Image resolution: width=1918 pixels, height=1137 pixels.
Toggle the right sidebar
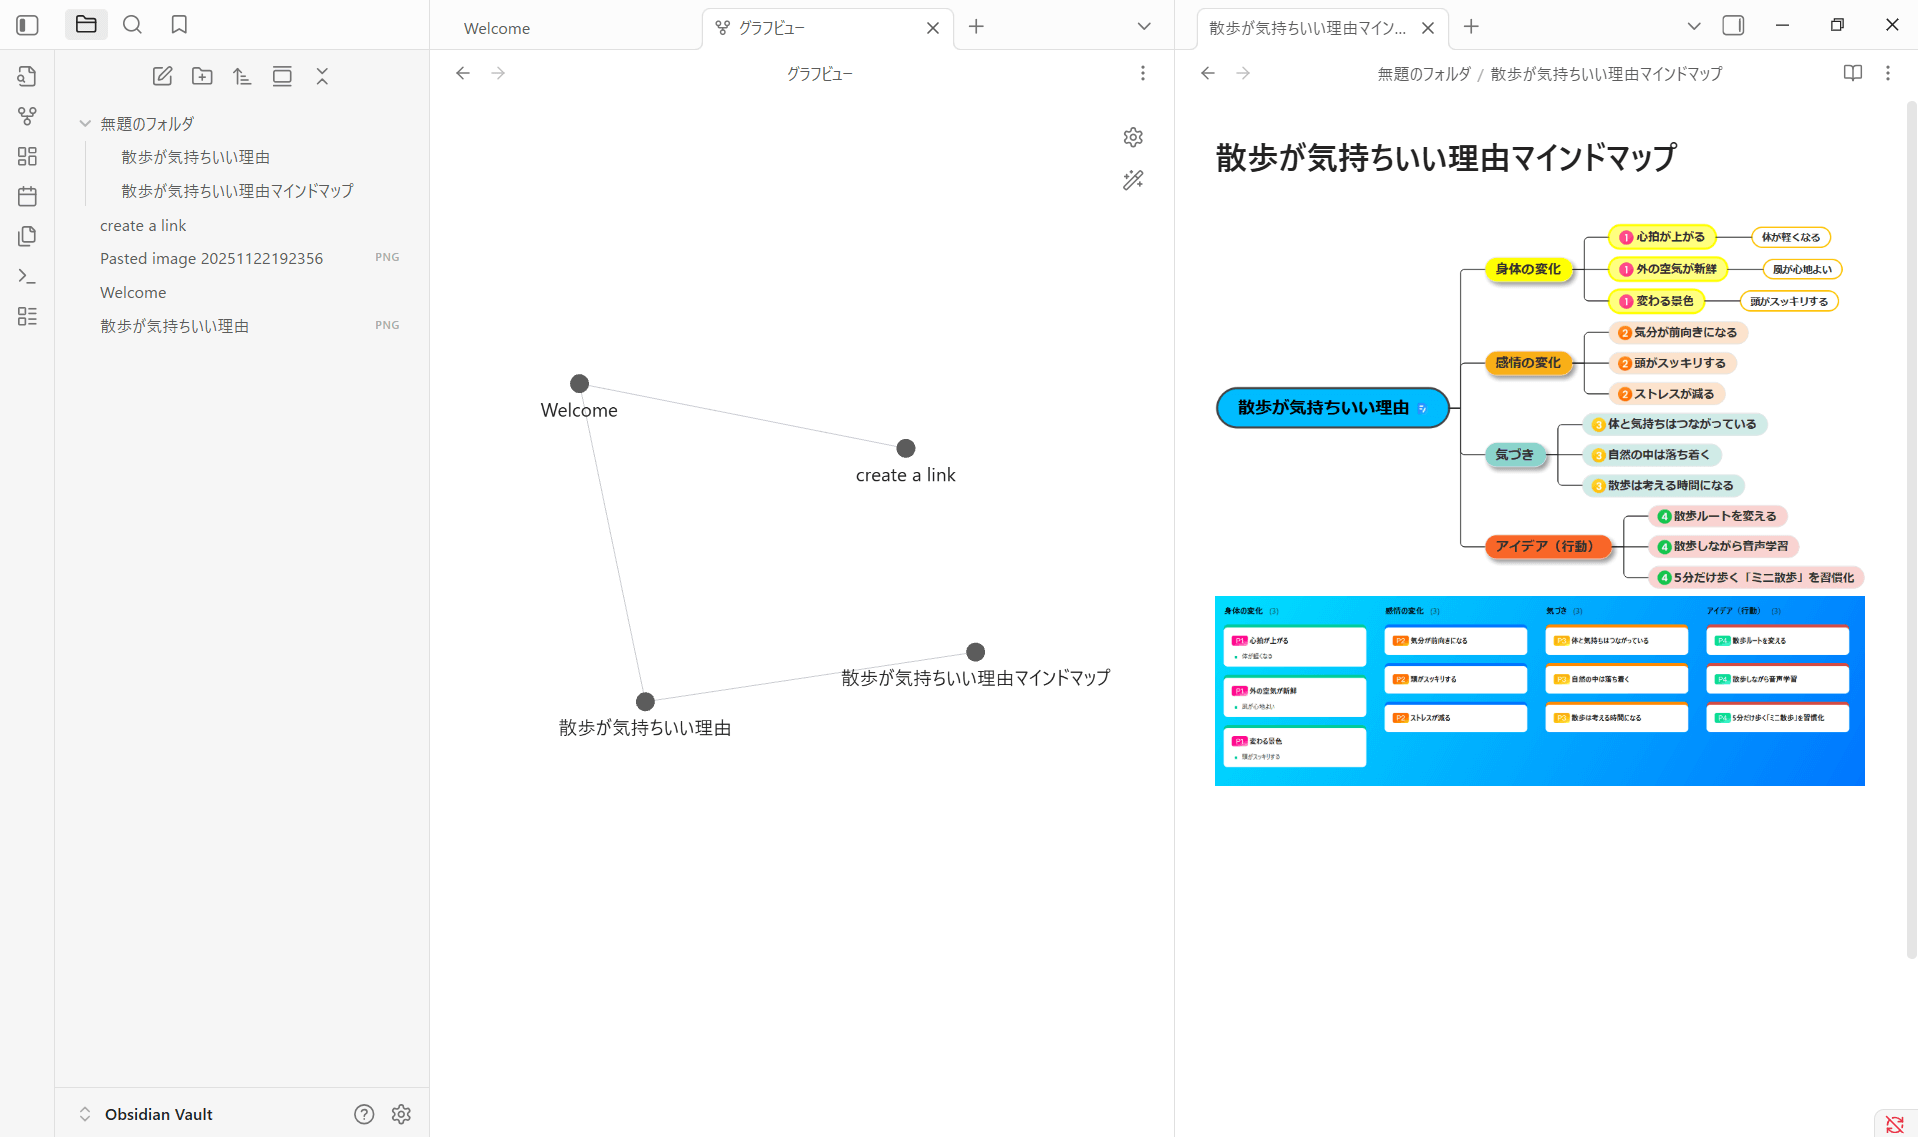1733,26
